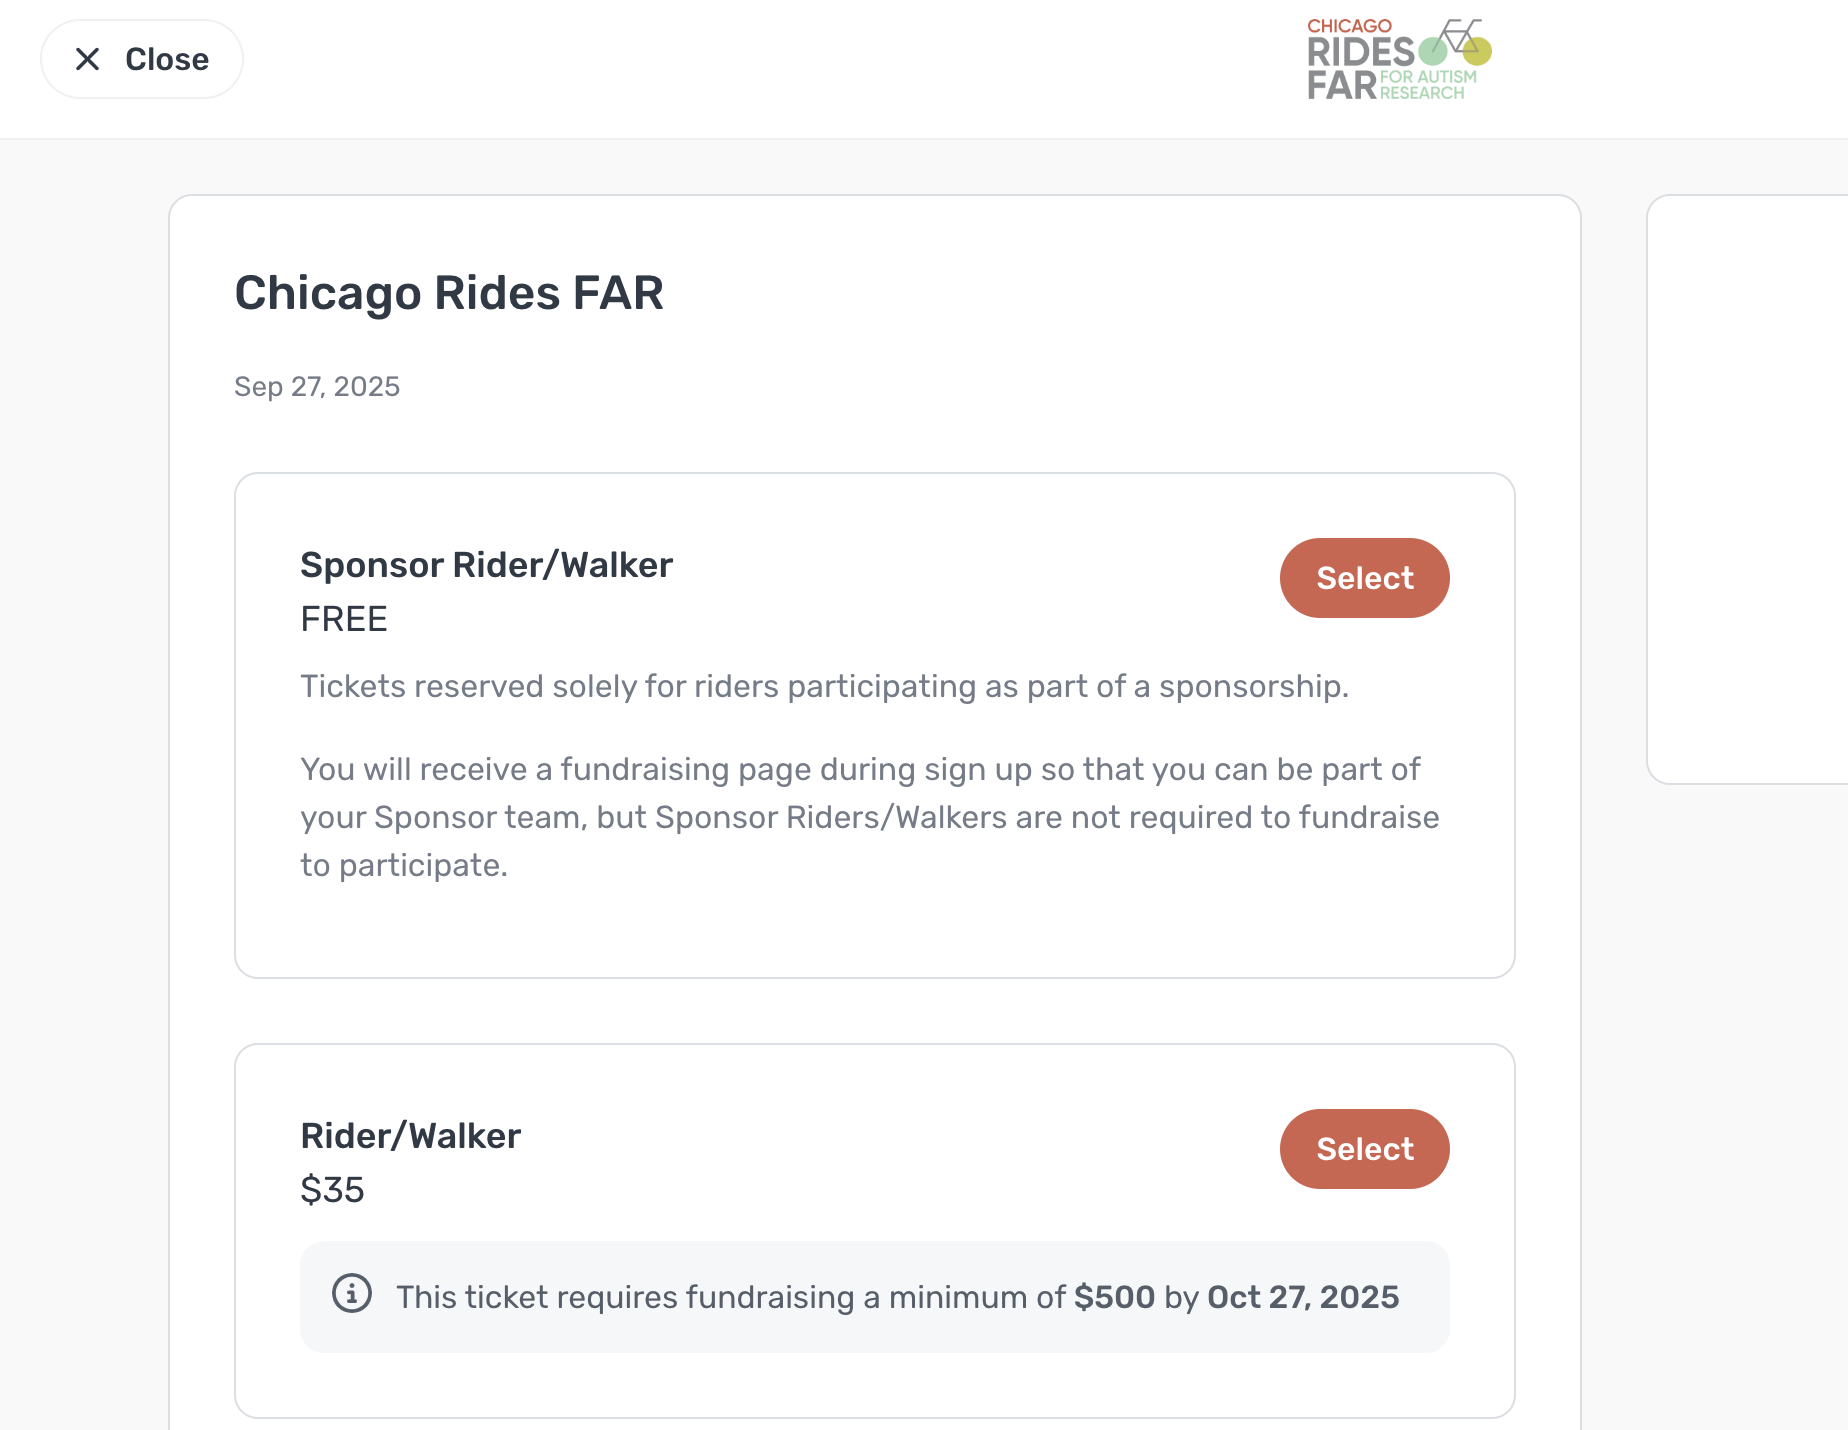Click the Rider/Walker ticket title

[x=410, y=1136]
